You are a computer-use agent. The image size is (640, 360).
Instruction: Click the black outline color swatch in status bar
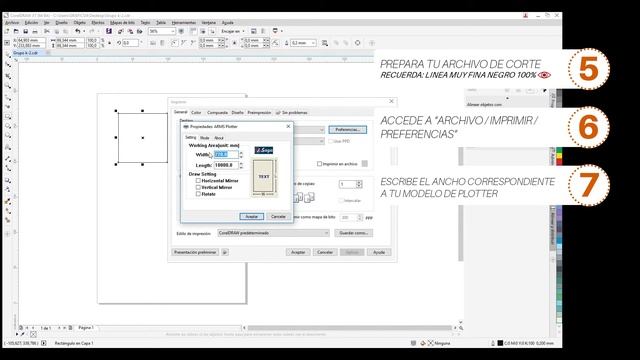(500, 343)
